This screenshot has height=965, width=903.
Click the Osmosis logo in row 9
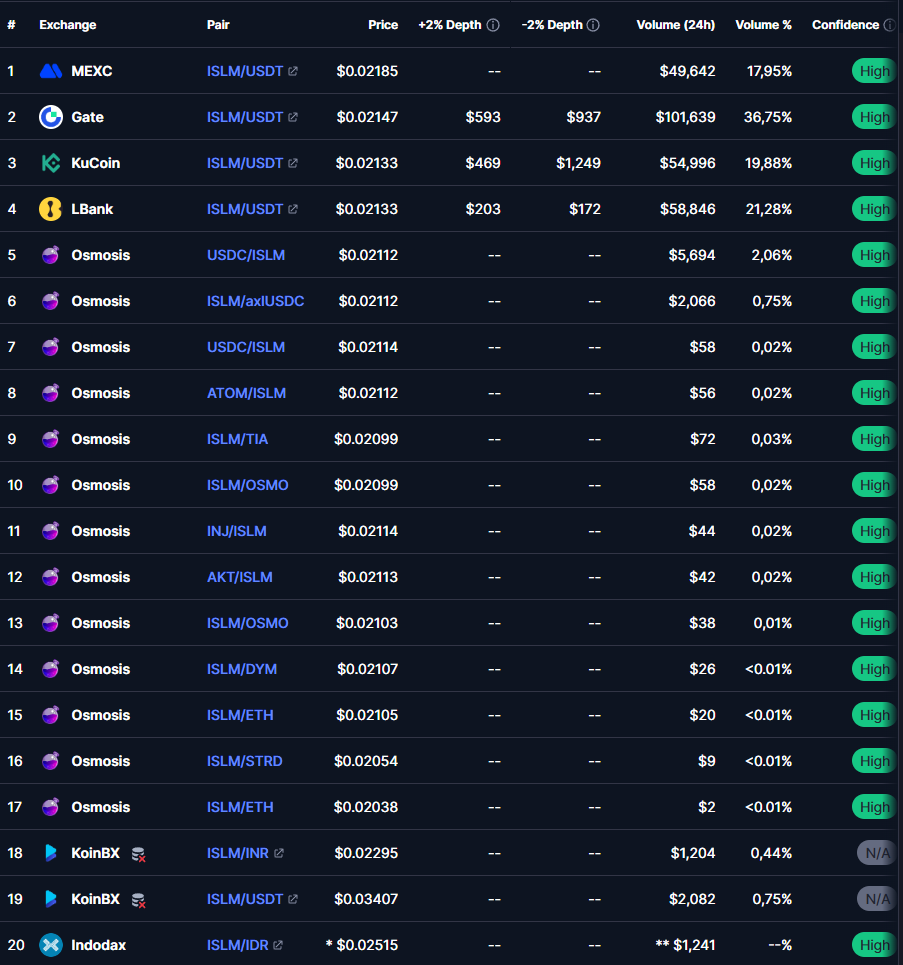pyautogui.click(x=50, y=439)
